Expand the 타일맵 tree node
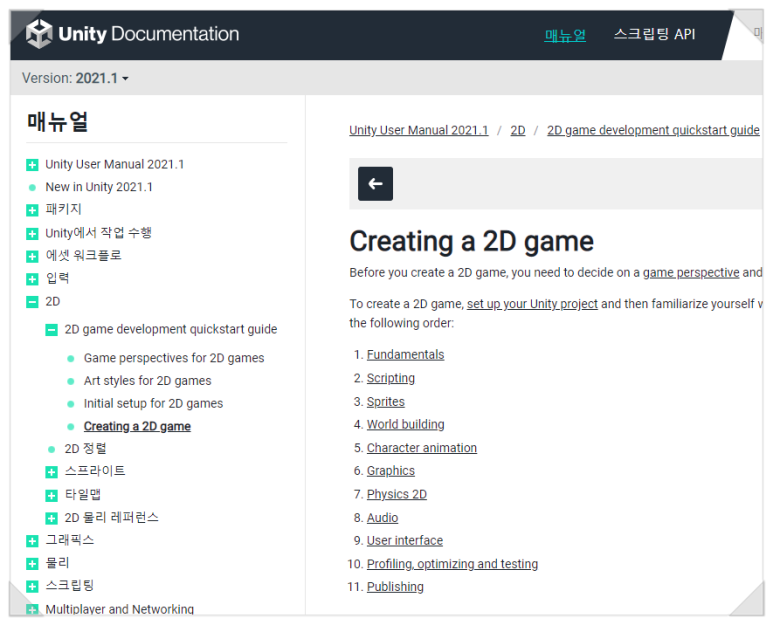 click(x=51, y=495)
